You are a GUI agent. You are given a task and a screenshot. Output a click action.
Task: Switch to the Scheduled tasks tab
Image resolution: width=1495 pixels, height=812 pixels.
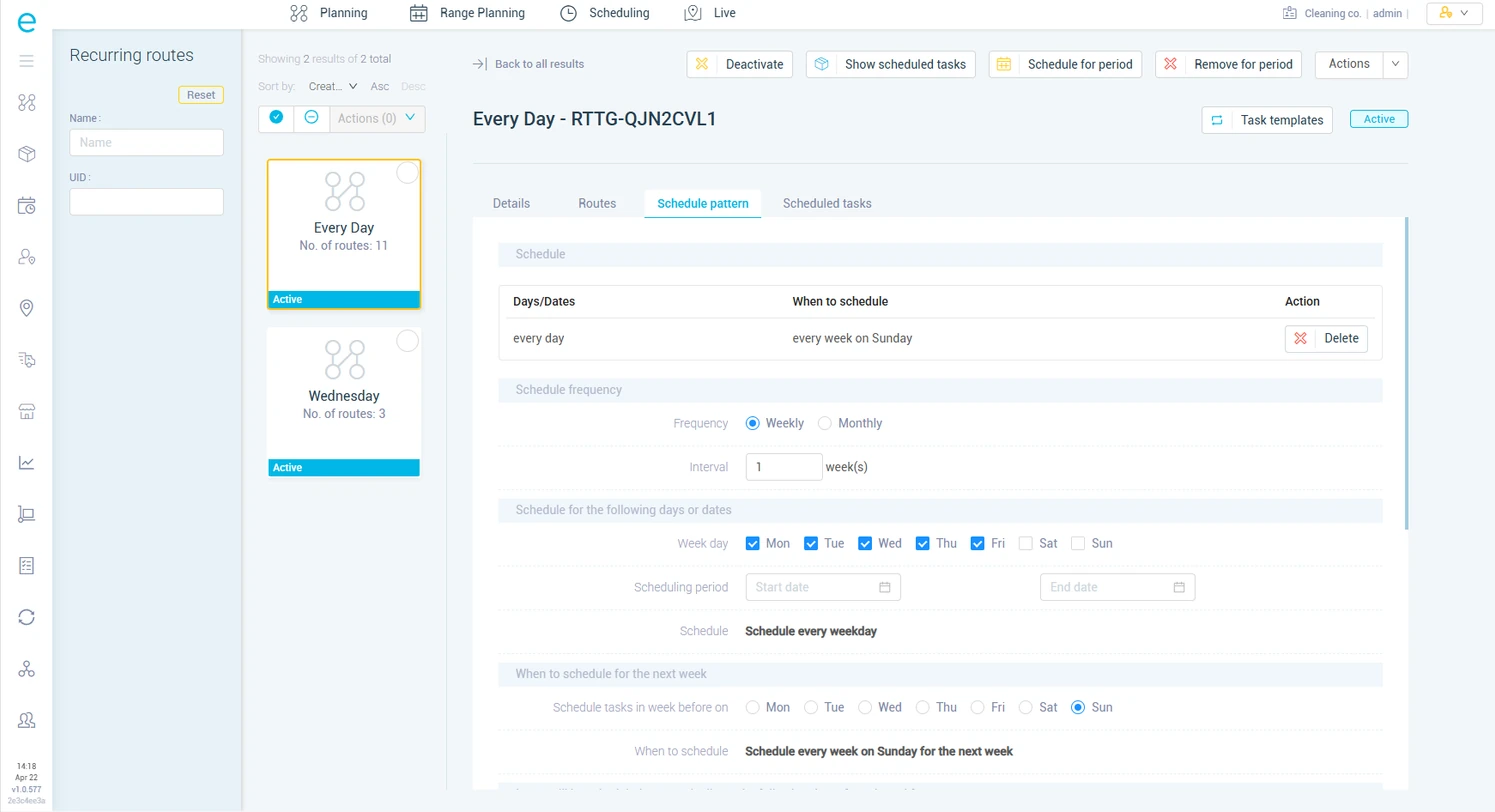click(x=827, y=203)
